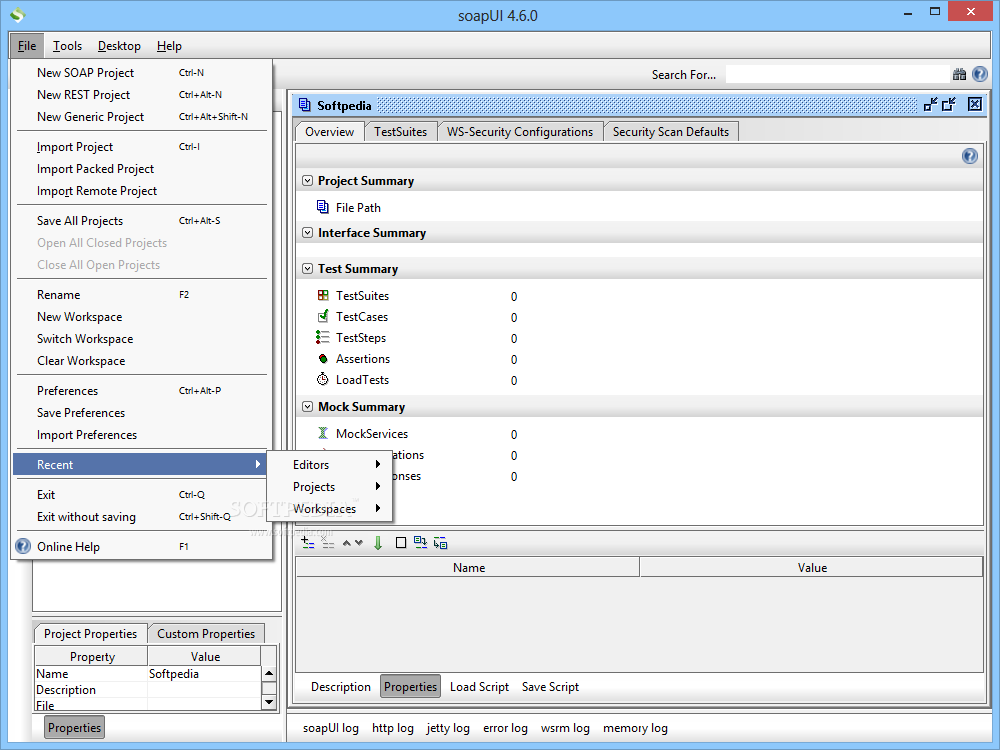Click the Softpedia project window icon

tap(305, 105)
